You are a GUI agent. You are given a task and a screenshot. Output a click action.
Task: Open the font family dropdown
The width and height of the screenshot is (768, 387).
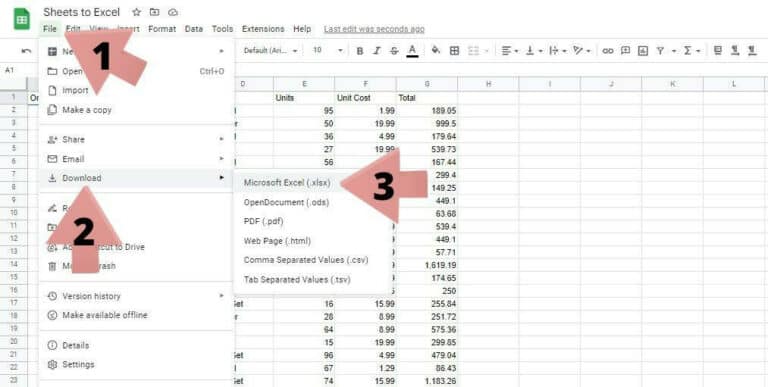pyautogui.click(x=271, y=51)
